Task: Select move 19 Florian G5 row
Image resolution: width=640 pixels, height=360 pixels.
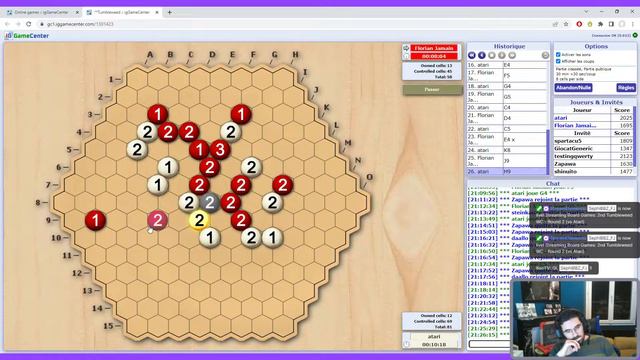Action: (x=507, y=97)
